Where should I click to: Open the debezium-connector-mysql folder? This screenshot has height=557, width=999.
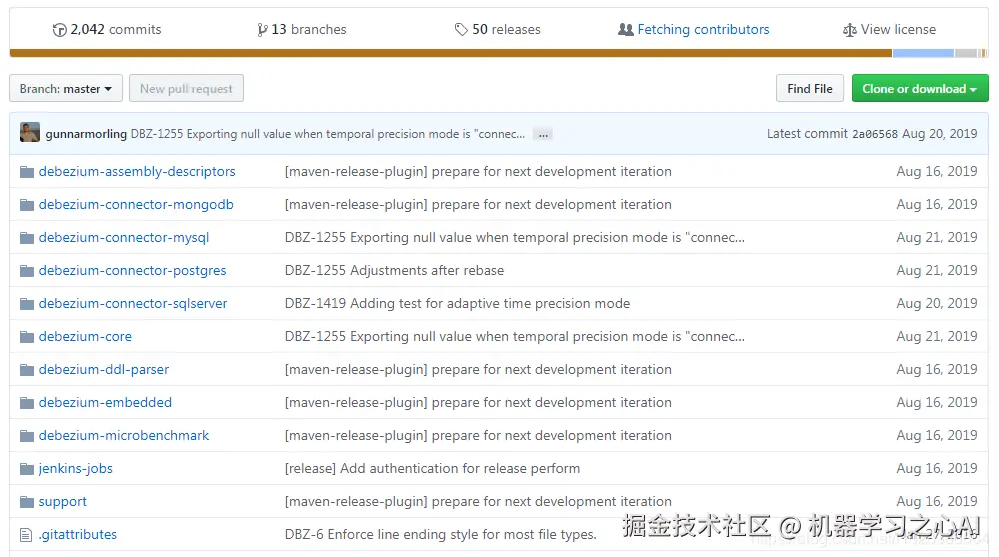[x=124, y=238]
